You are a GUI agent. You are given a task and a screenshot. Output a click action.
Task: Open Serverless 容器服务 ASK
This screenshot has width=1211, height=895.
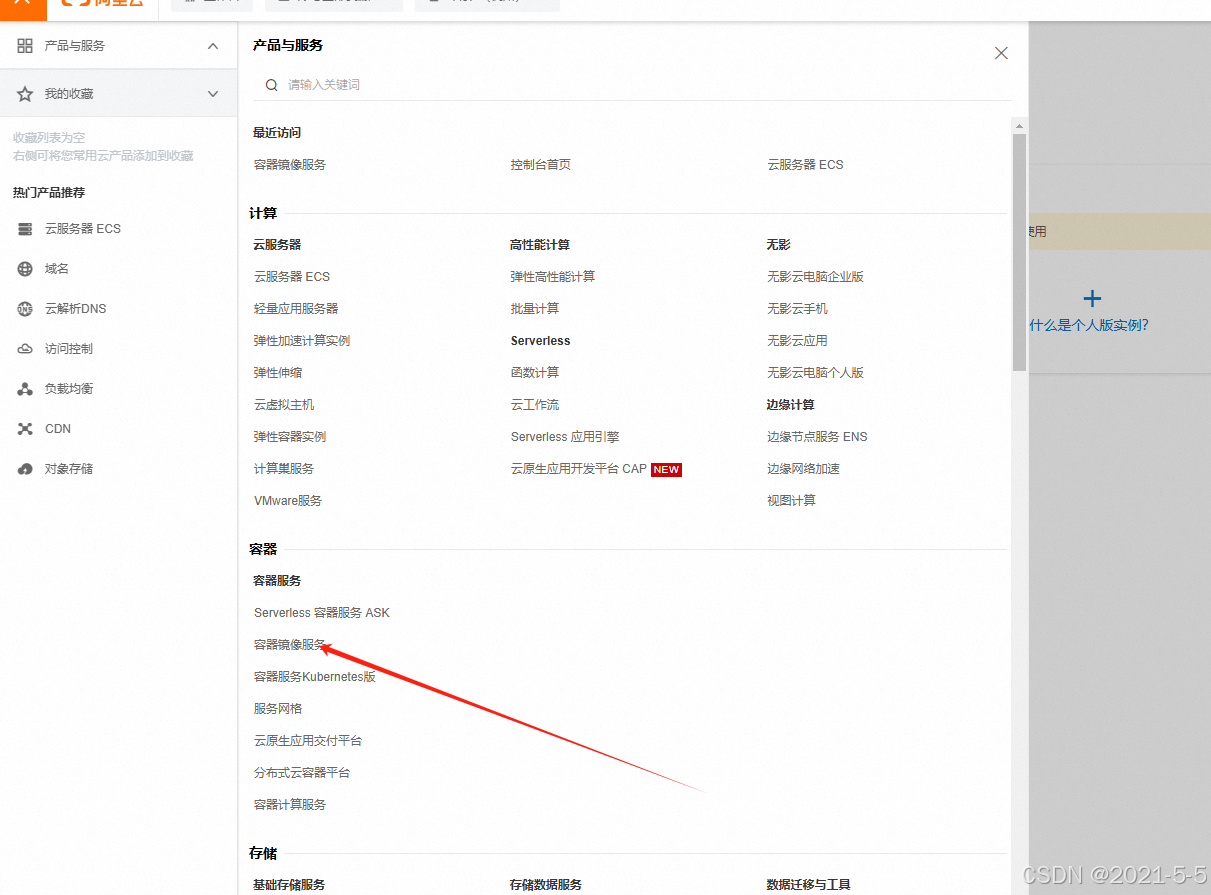pyautogui.click(x=322, y=613)
